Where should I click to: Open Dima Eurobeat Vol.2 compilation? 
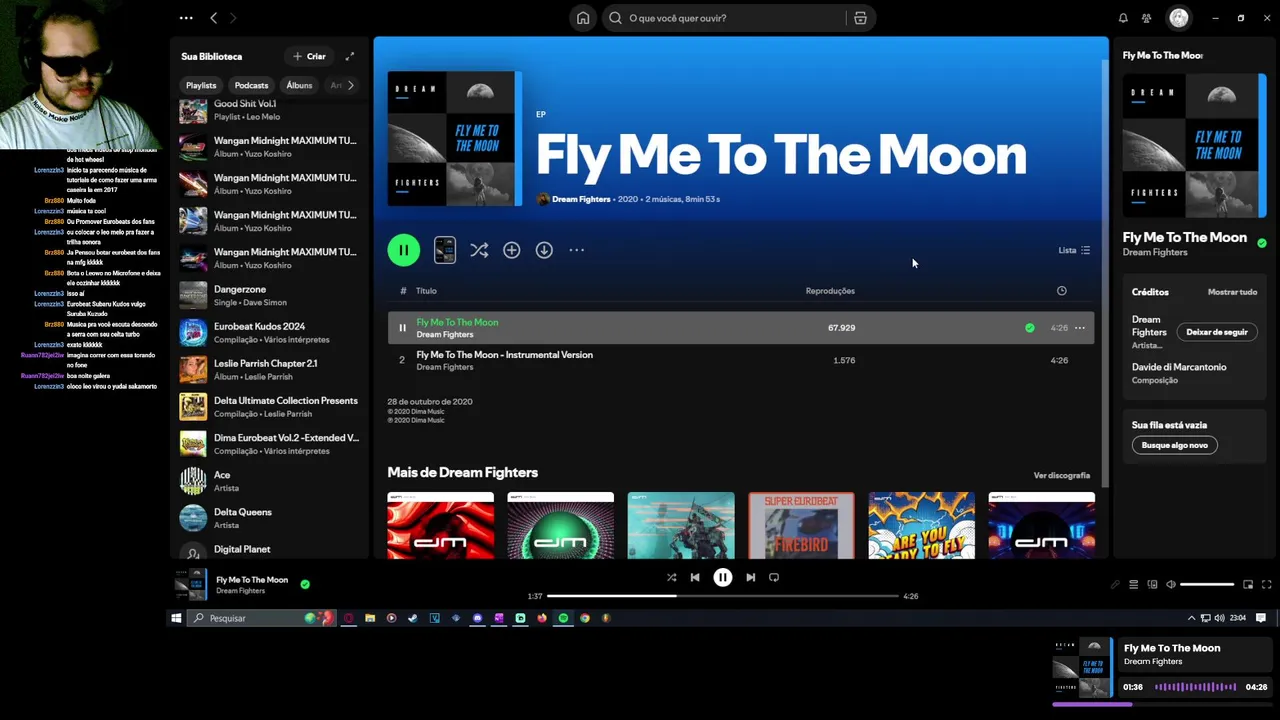coord(268,443)
